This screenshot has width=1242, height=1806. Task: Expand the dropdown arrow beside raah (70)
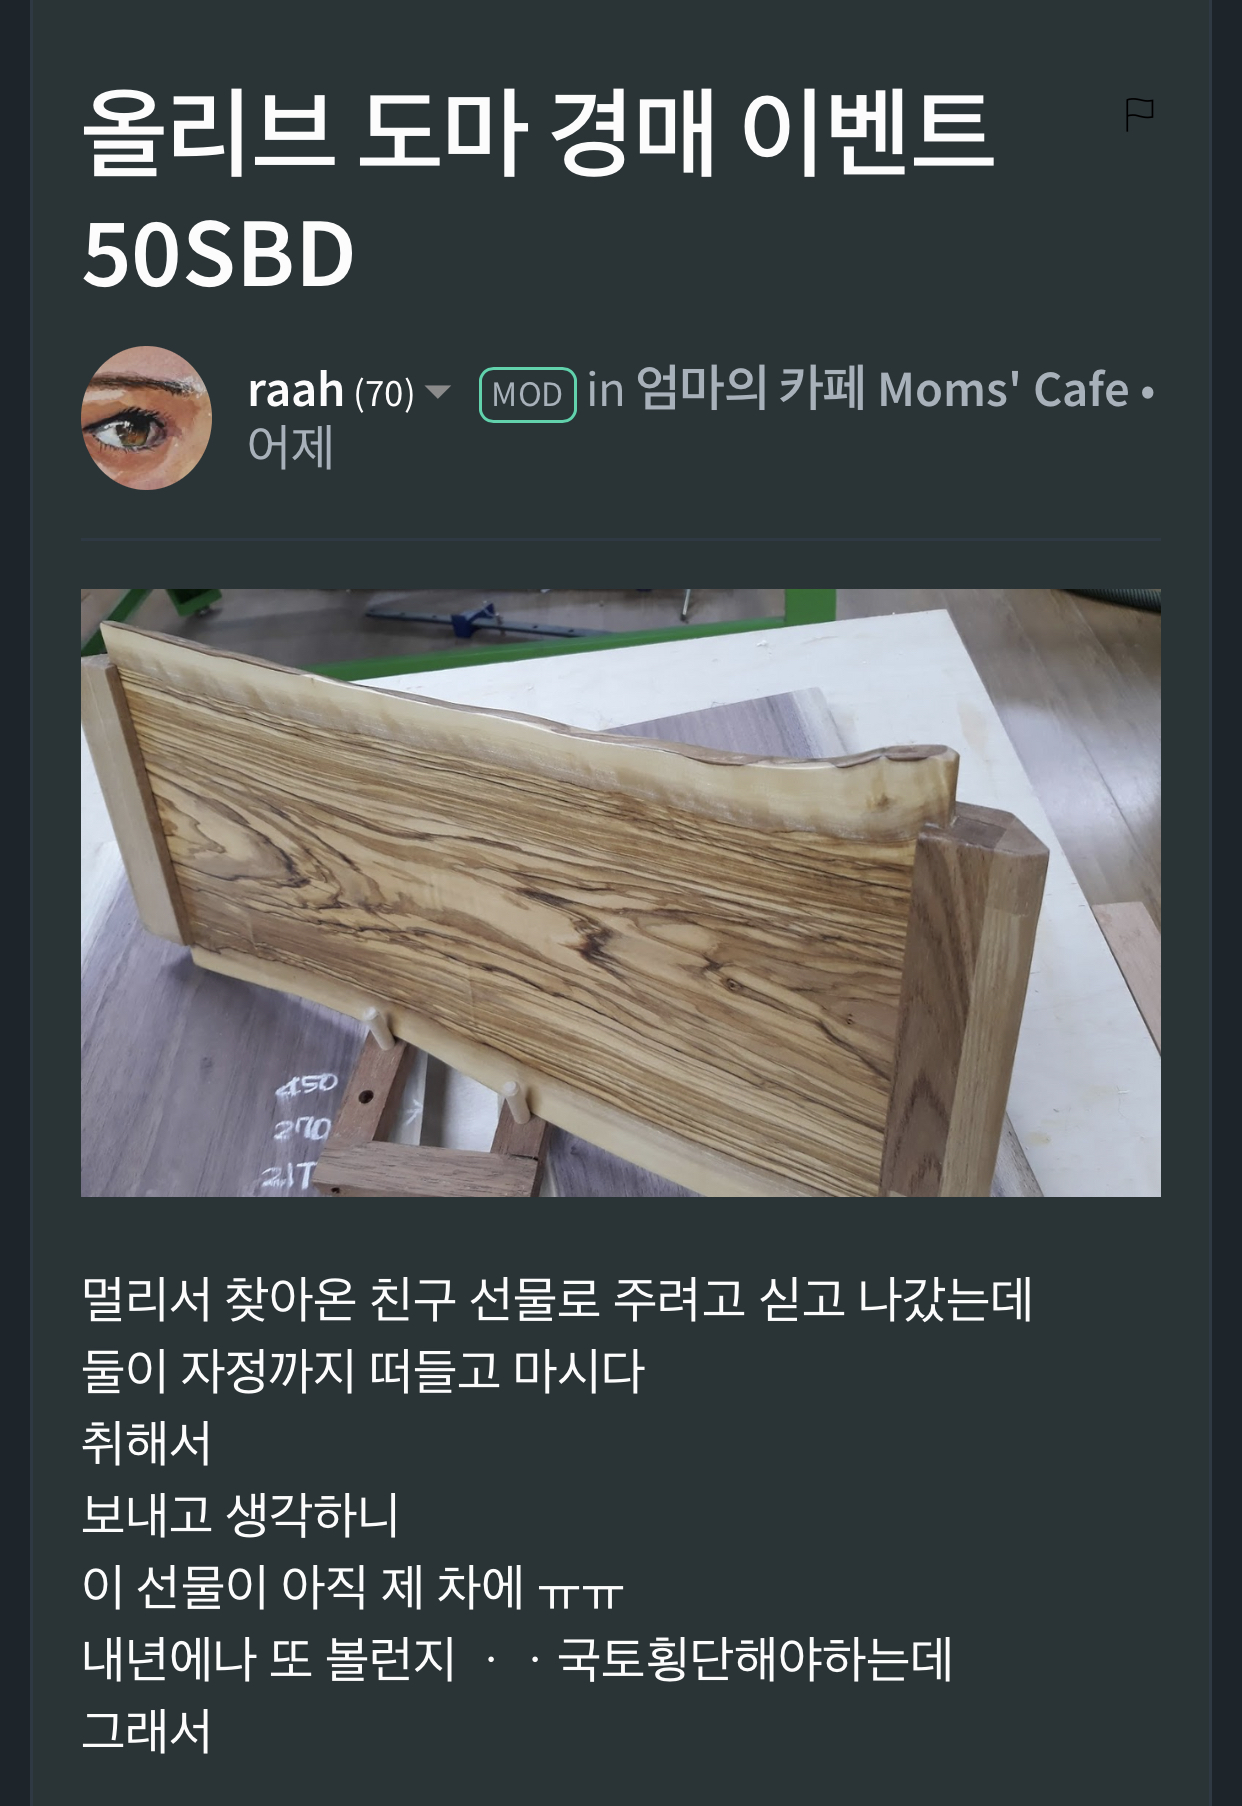(438, 391)
